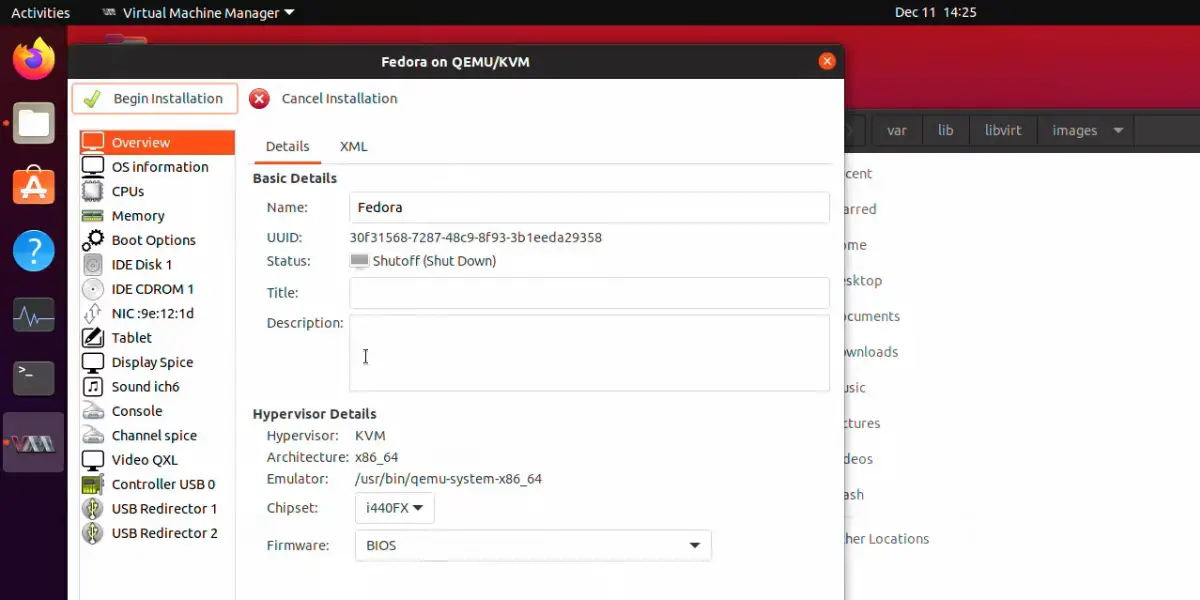Select the IDE Disk 1 drive icon
Image resolution: width=1200 pixels, height=600 pixels.
click(93, 265)
